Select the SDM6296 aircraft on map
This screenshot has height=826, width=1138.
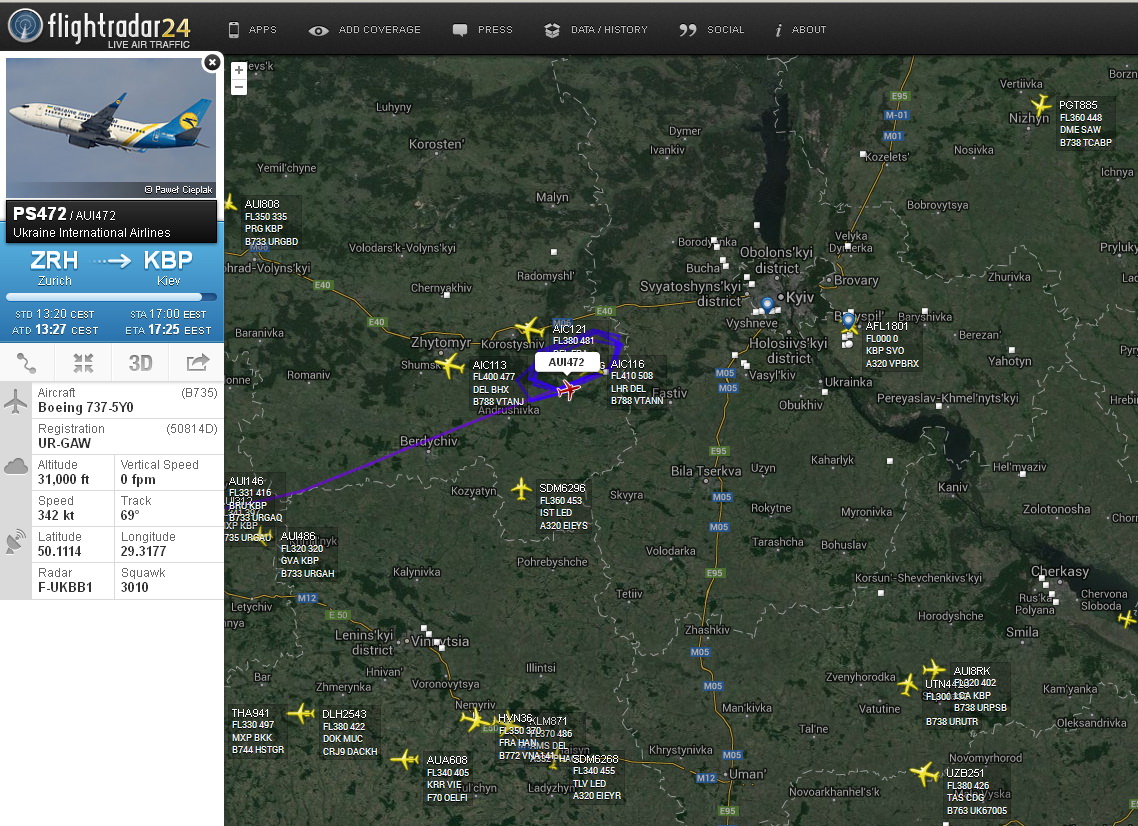click(x=521, y=488)
